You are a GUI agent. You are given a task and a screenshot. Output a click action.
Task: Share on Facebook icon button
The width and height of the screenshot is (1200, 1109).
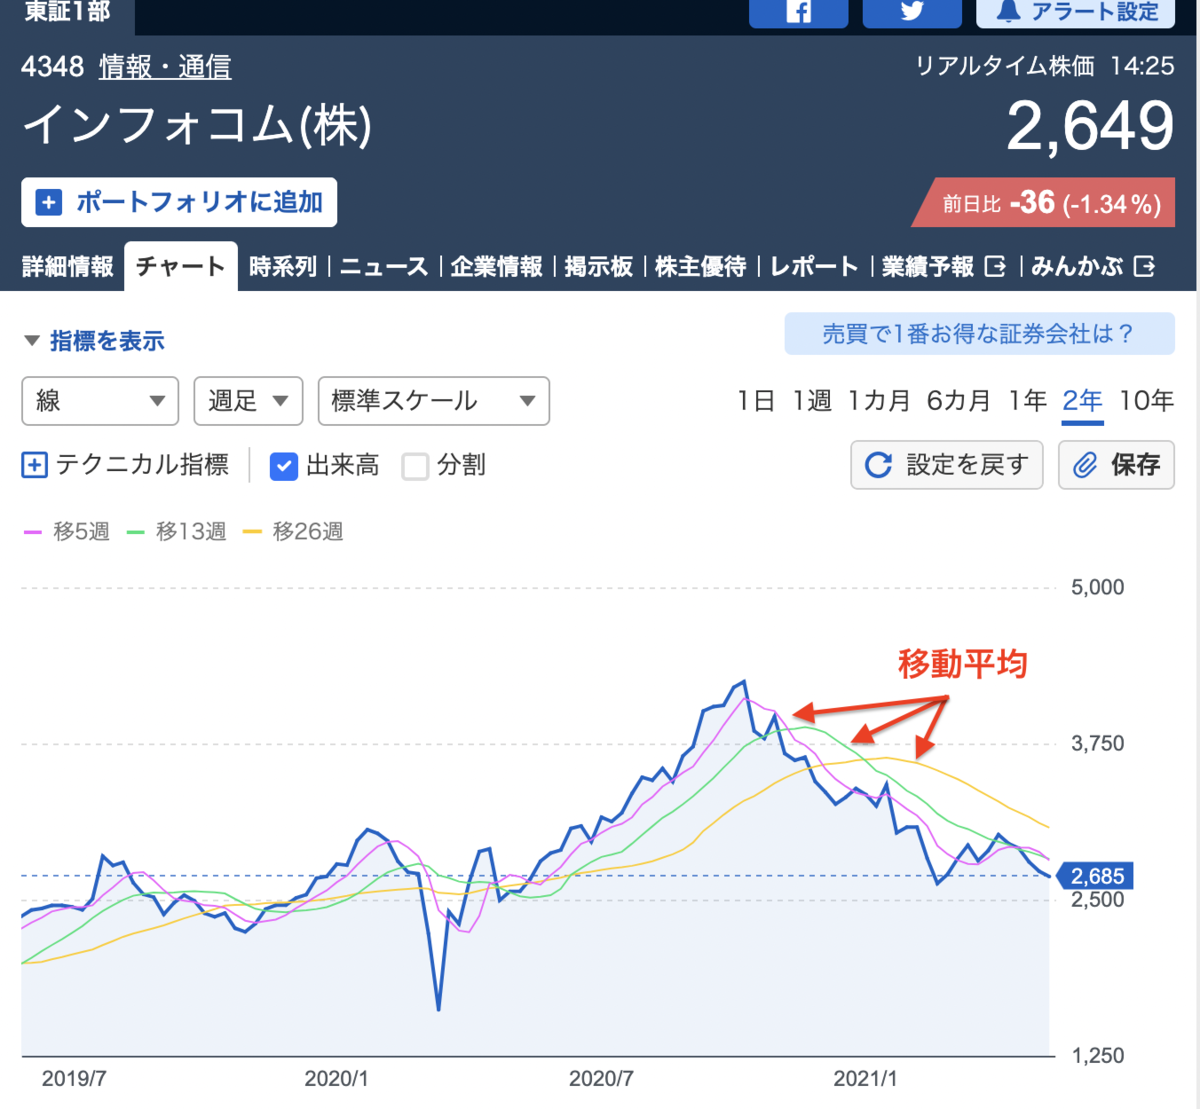[798, 12]
